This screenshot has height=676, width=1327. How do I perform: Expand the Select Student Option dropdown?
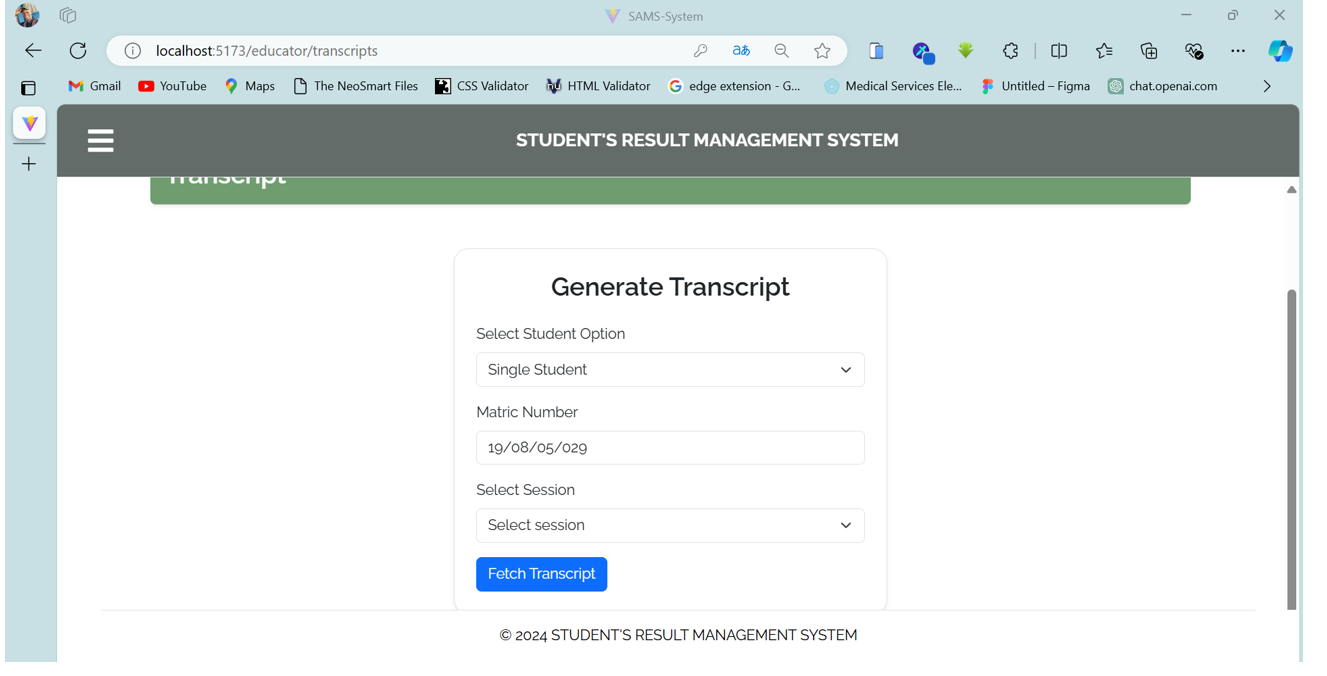tap(670, 370)
